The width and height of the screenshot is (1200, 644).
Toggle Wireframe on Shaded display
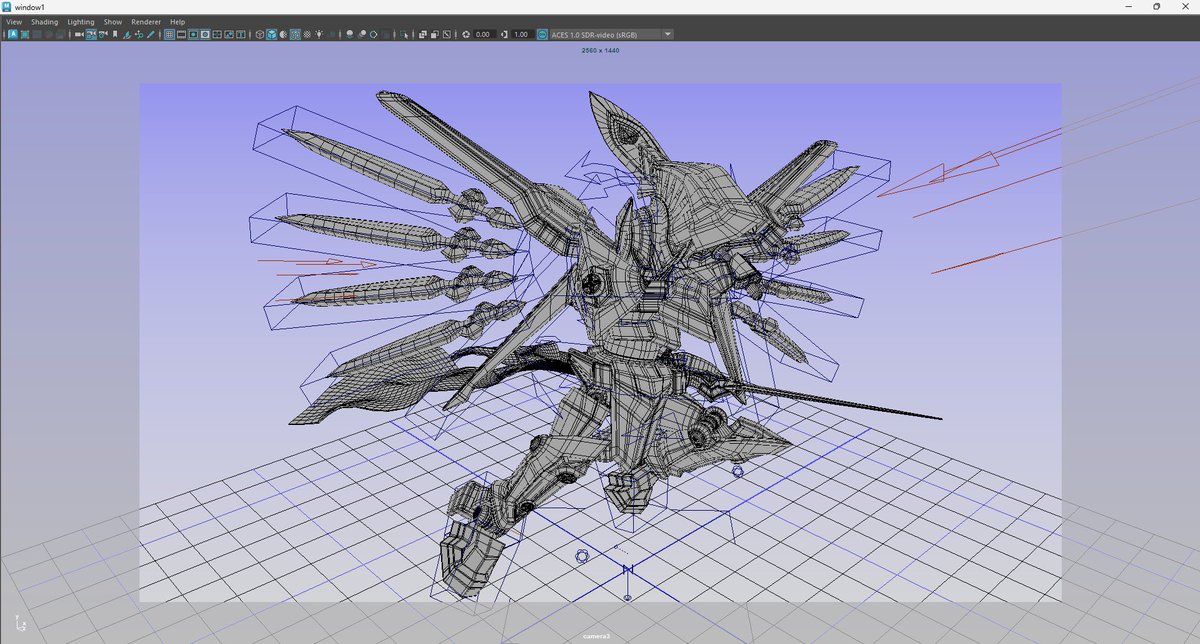295,34
